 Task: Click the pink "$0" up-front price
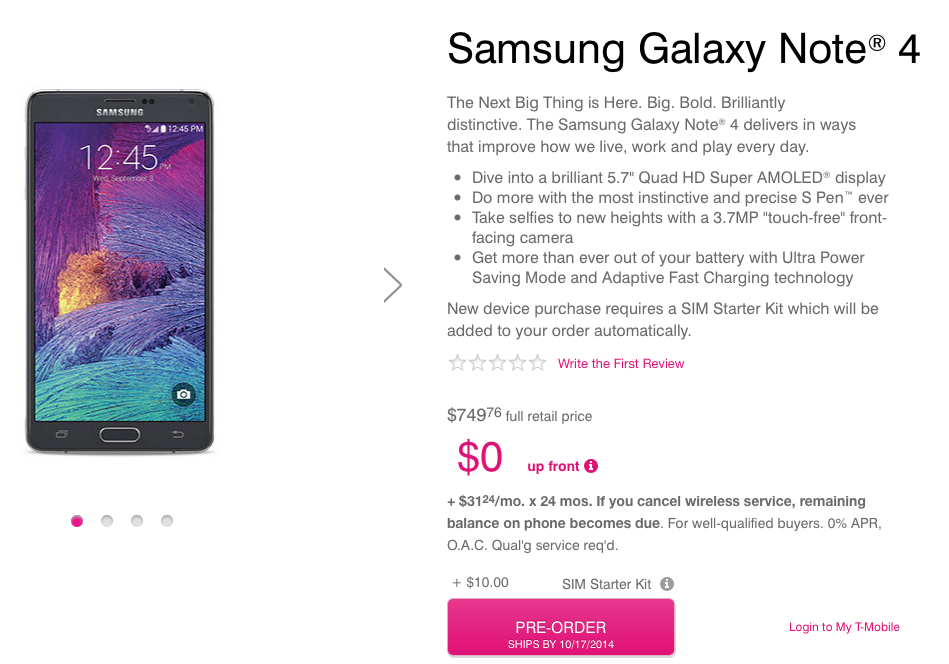[x=480, y=457]
